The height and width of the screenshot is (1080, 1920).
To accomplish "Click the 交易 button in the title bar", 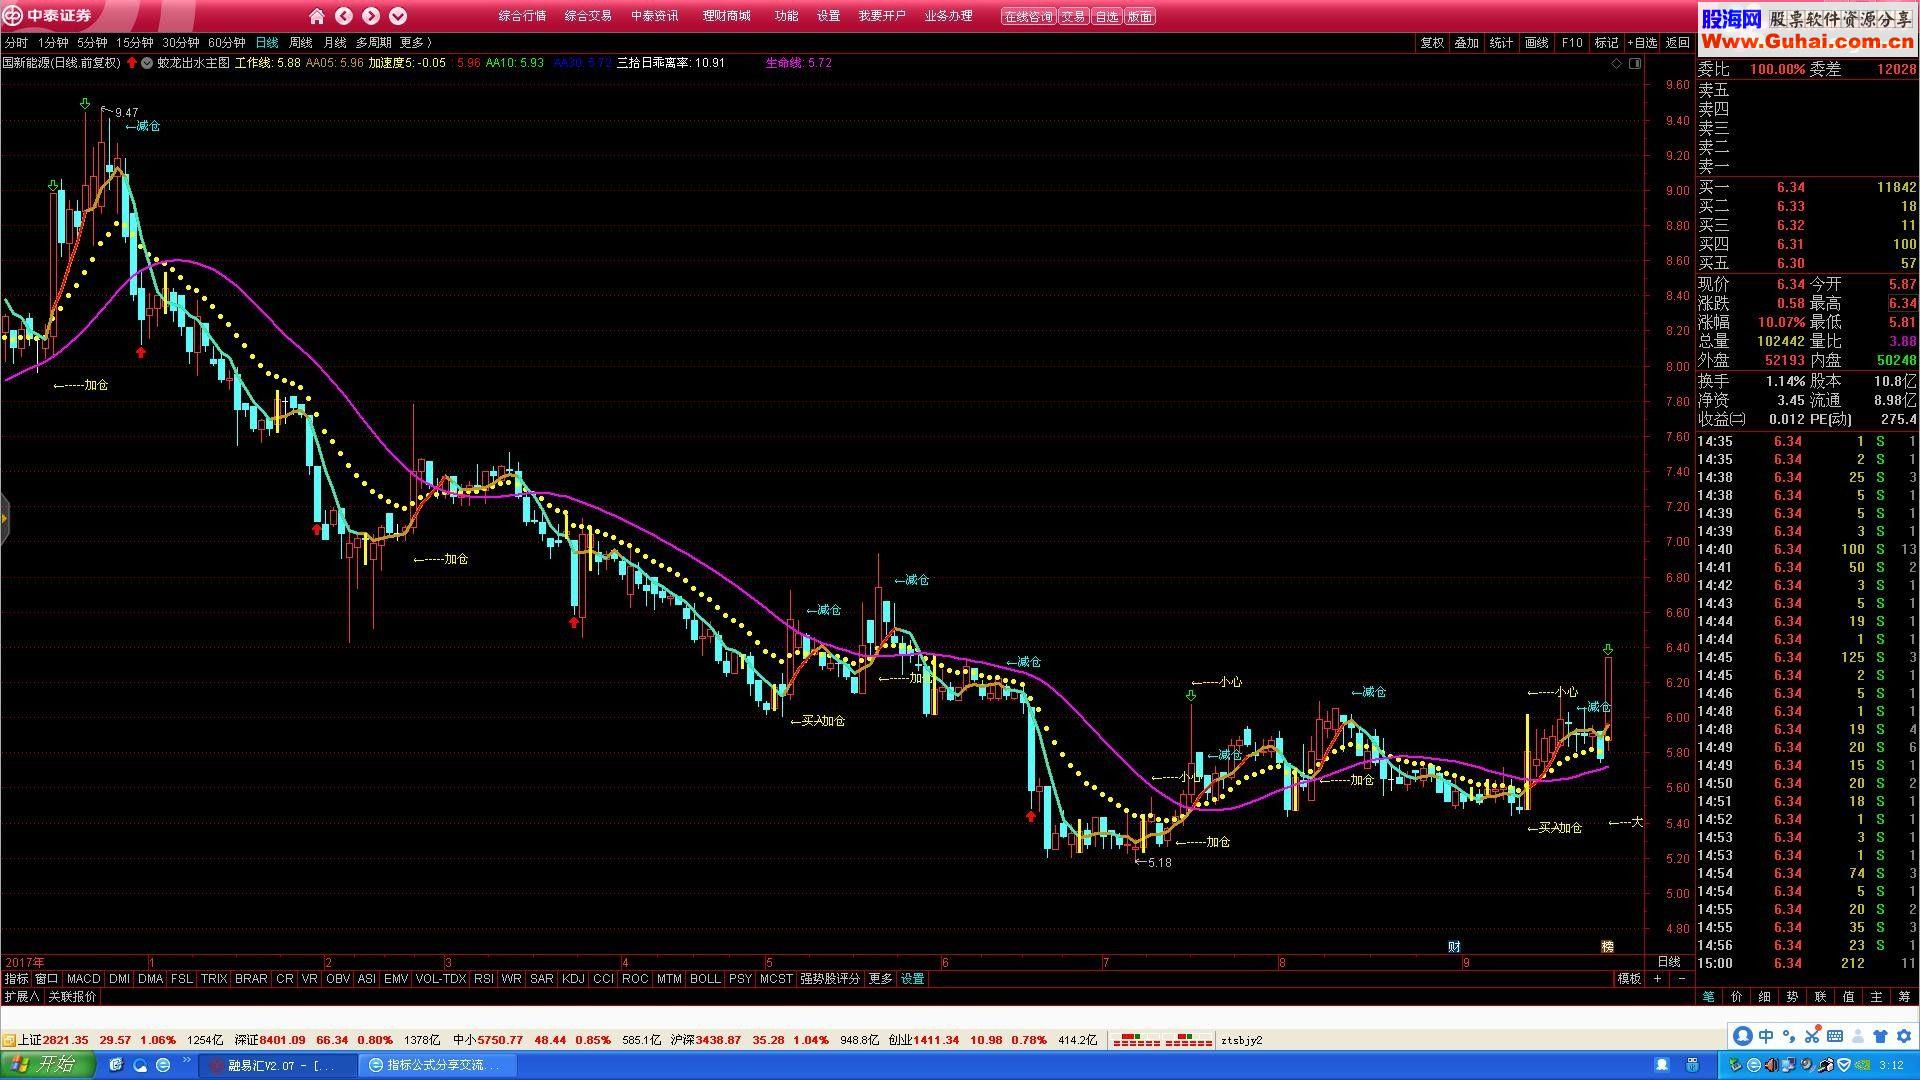I will click(1073, 17).
